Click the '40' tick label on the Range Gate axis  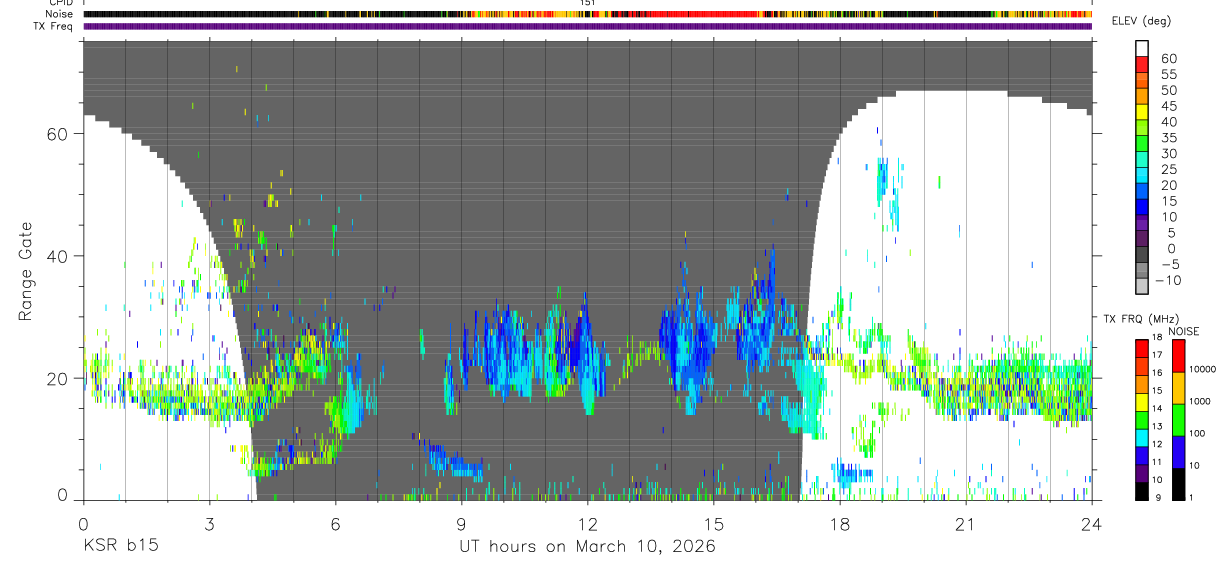[57, 256]
